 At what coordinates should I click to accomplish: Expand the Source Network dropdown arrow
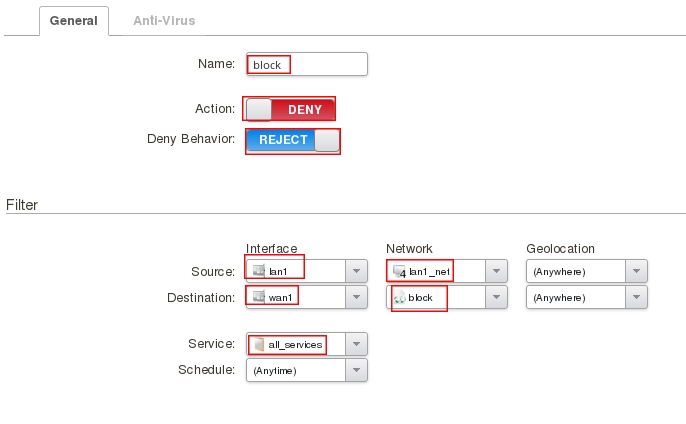(x=497, y=271)
